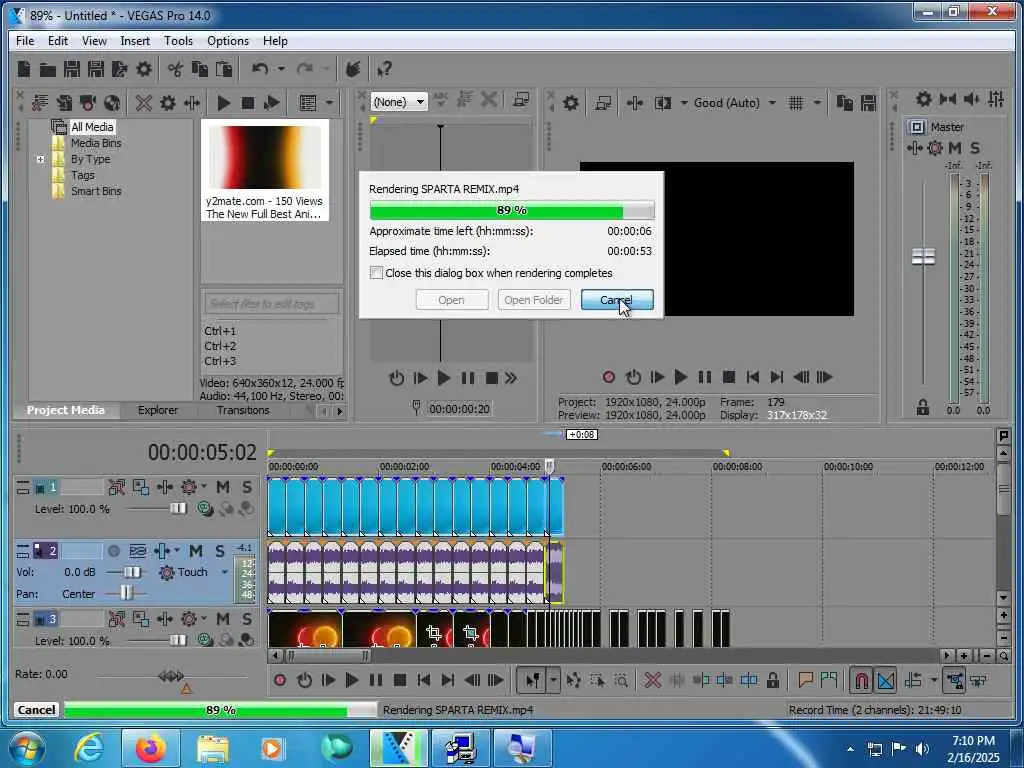Click Remove Selected Media red X icon
This screenshot has height=768, width=1024.
click(x=144, y=103)
